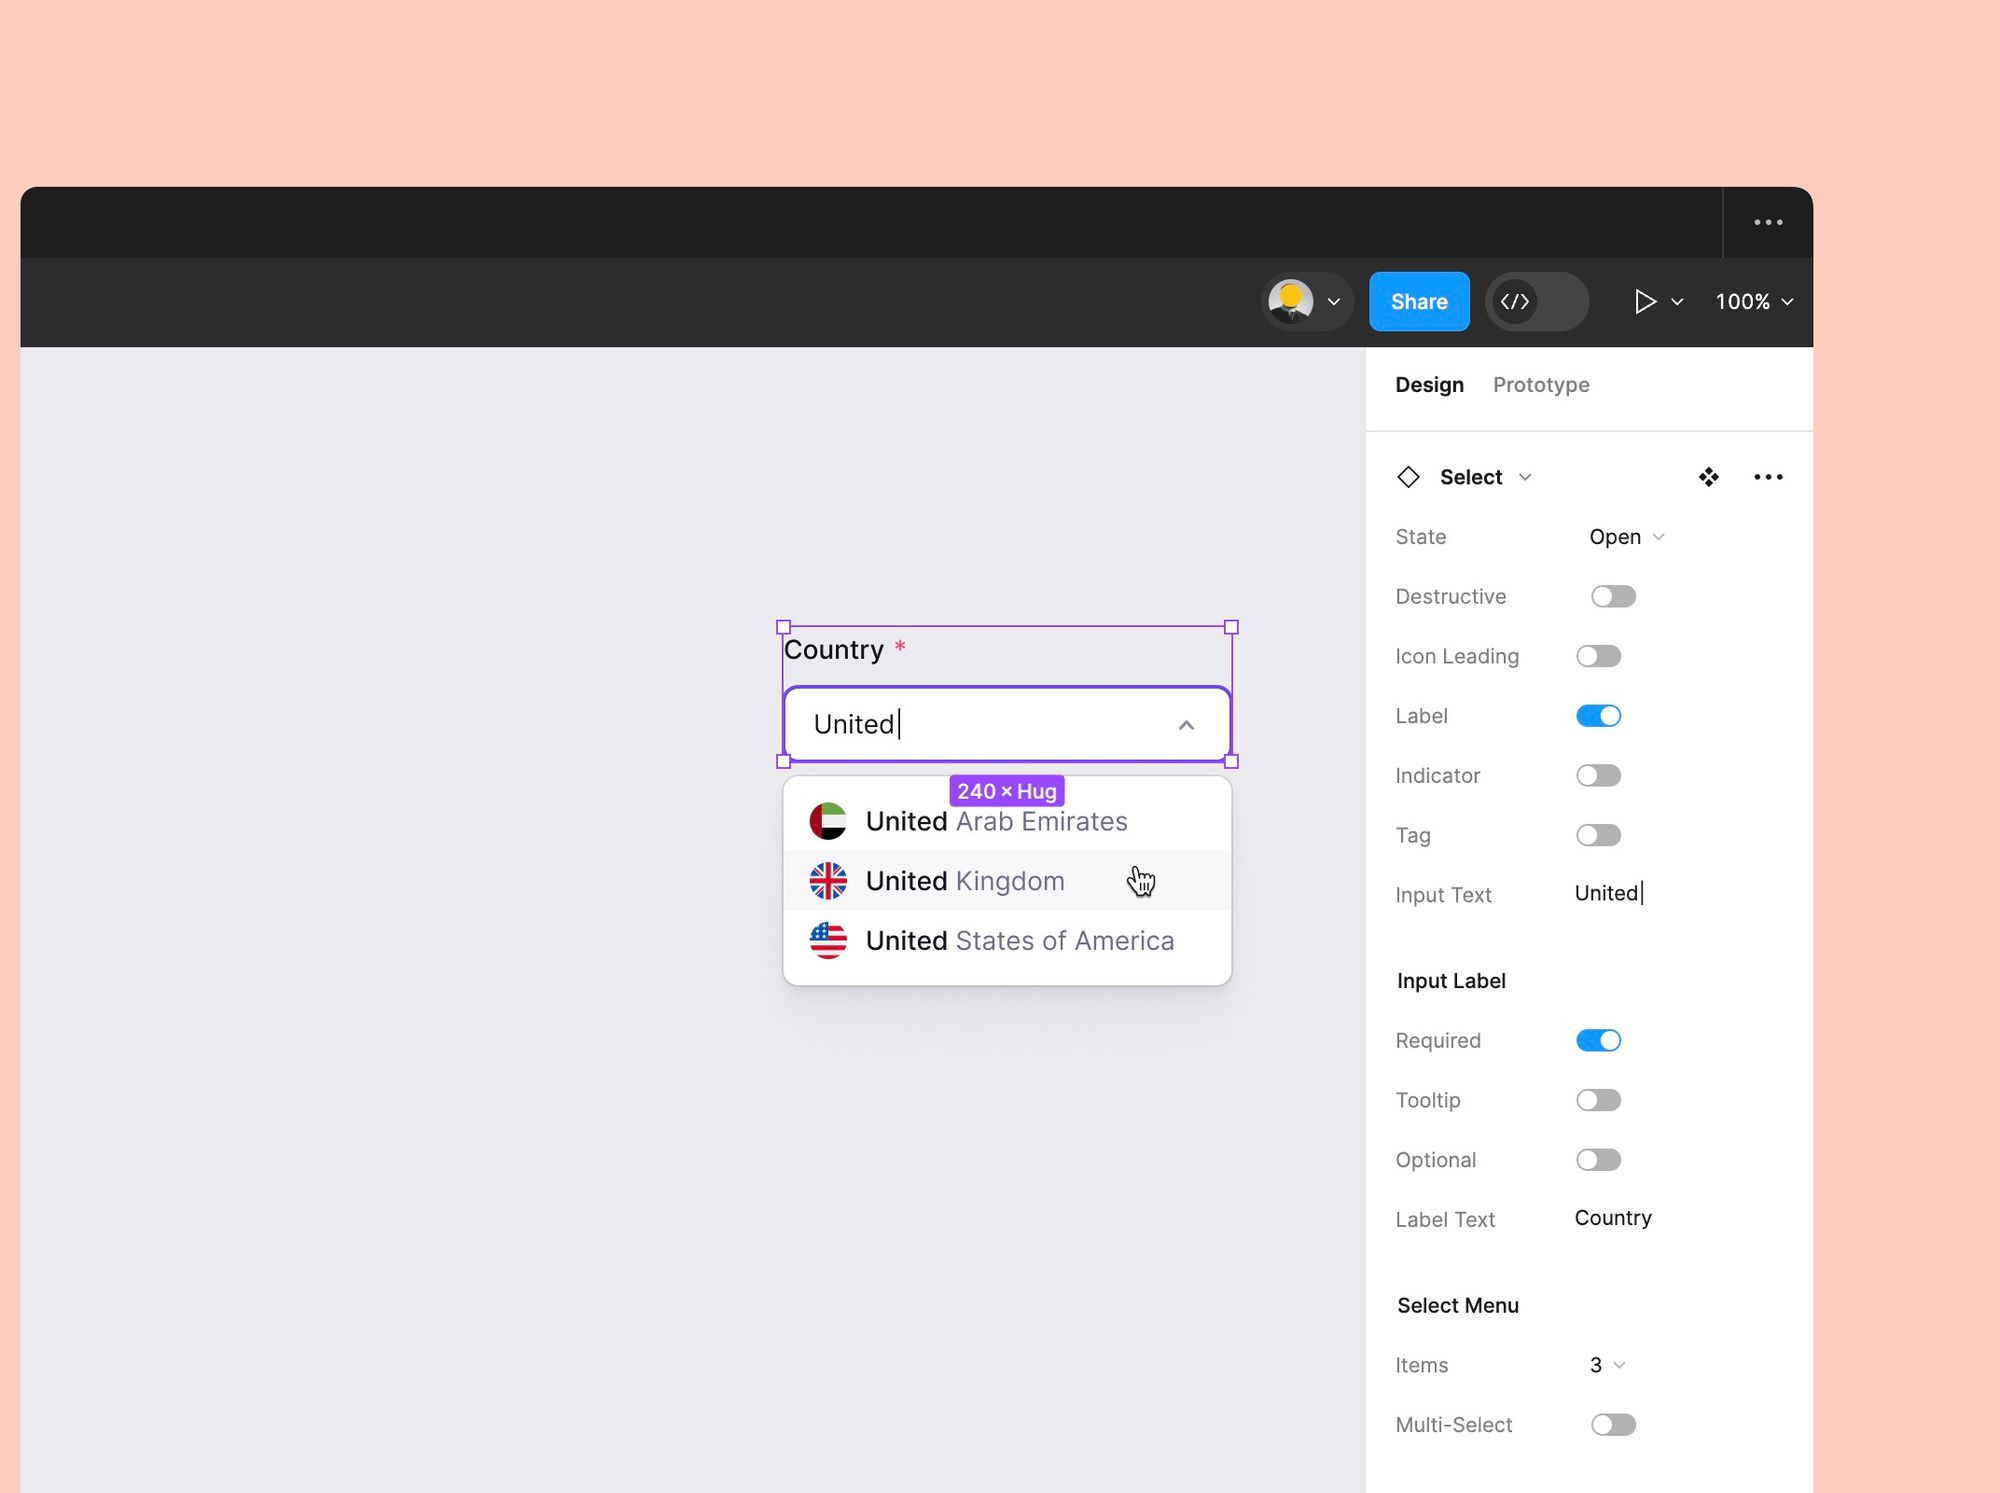Switch to the Prototype tab
The width and height of the screenshot is (2000, 1493).
[x=1541, y=384]
